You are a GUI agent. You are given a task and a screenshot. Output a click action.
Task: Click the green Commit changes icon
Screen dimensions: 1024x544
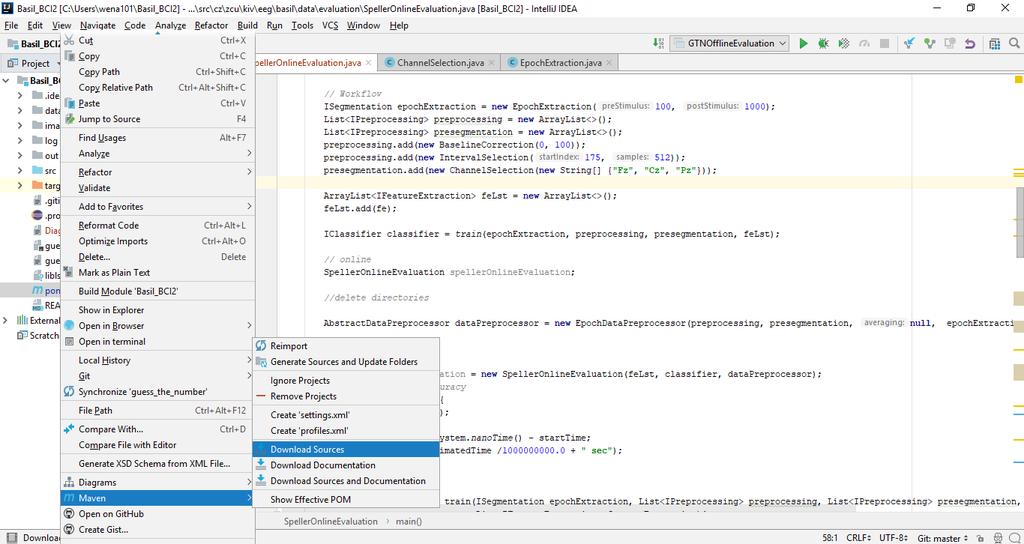pyautogui.click(x=929, y=44)
